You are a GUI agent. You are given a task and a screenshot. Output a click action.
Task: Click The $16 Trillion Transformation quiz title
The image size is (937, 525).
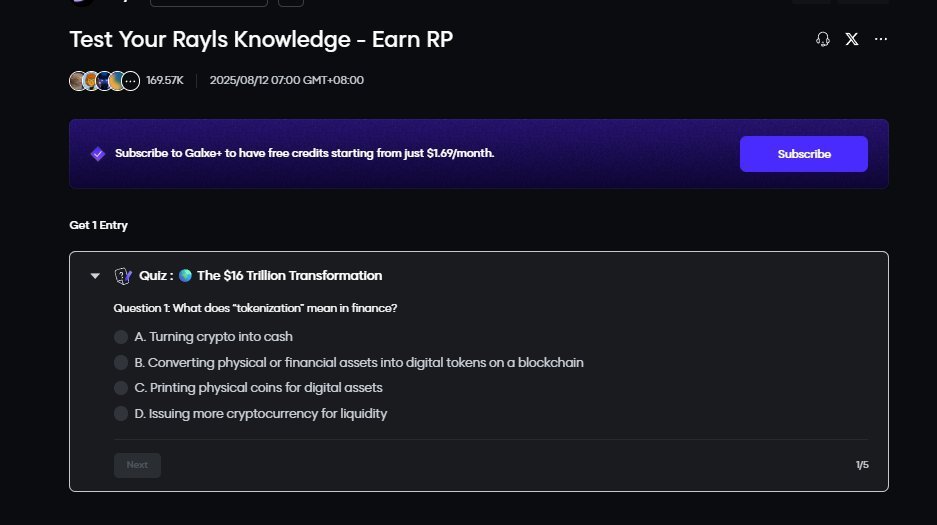click(290, 276)
